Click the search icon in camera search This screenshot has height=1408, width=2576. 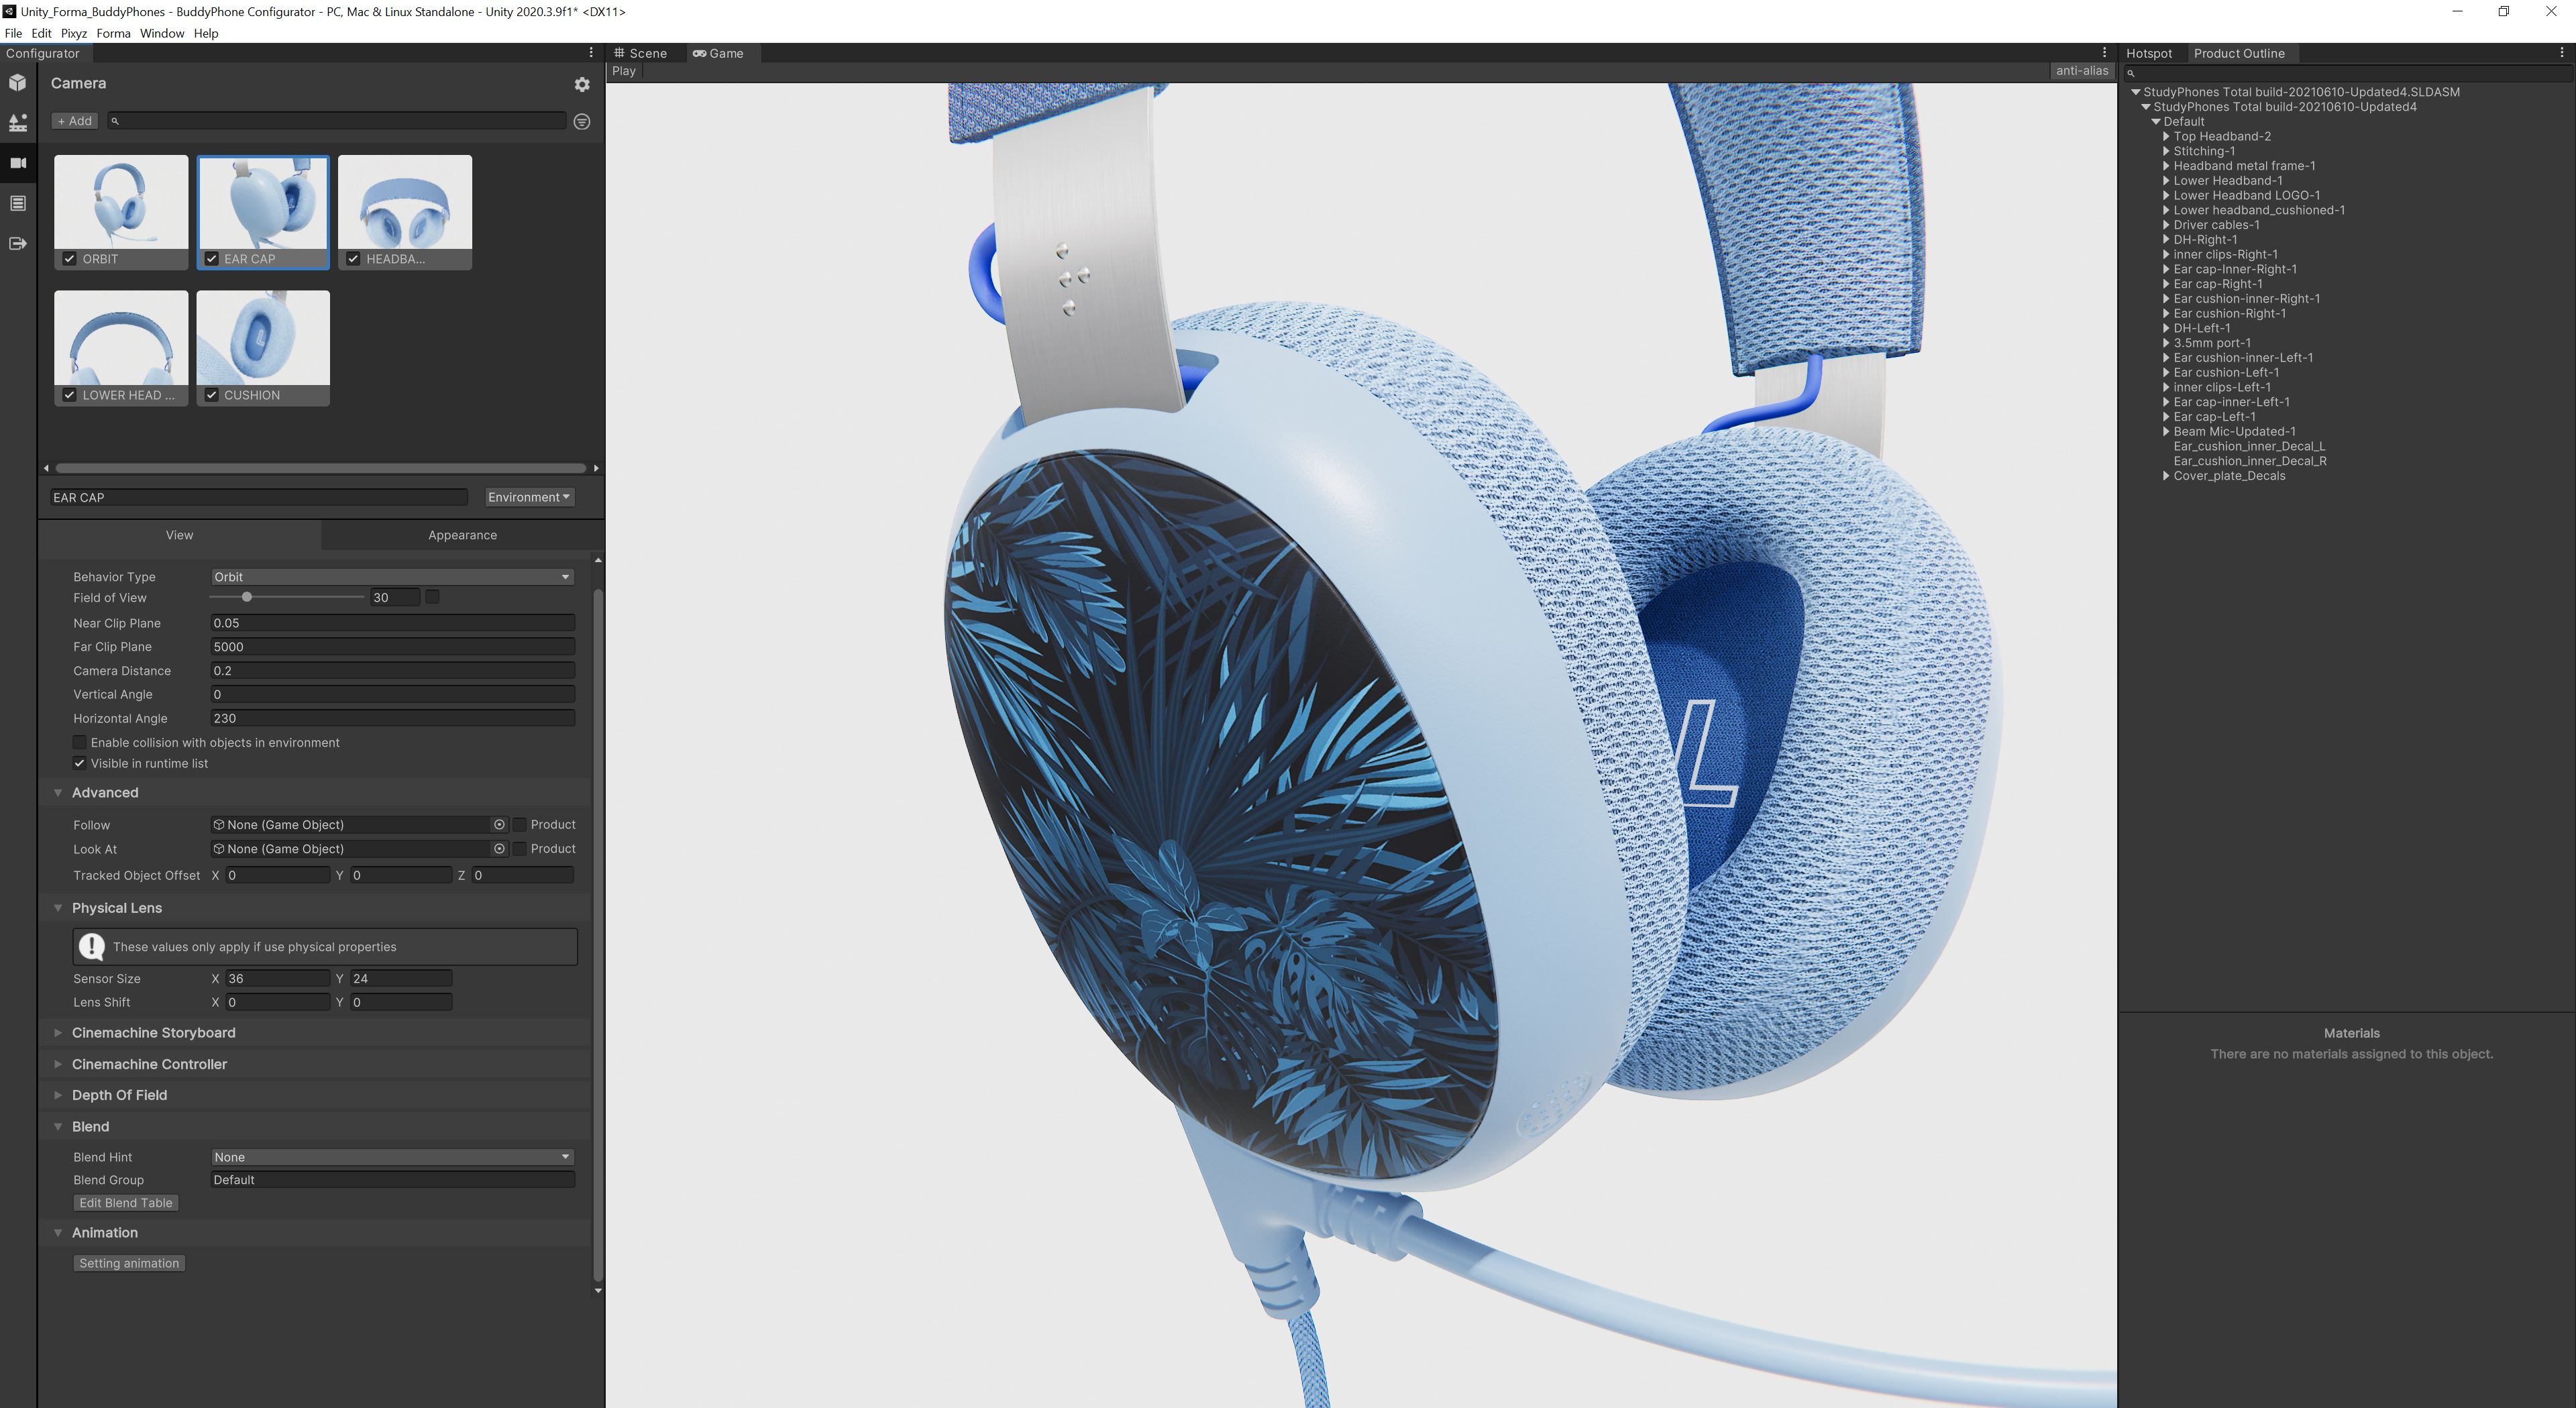click(115, 121)
